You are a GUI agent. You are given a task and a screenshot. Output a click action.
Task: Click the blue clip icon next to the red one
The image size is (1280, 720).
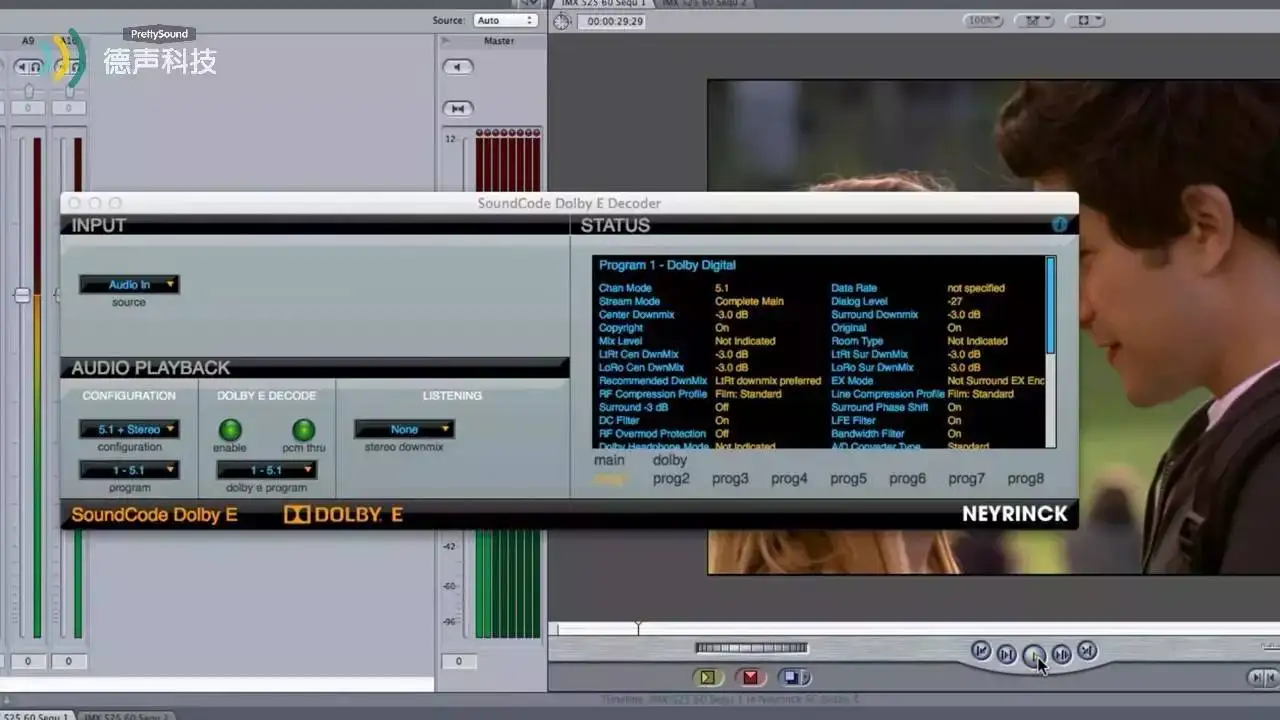click(x=795, y=676)
